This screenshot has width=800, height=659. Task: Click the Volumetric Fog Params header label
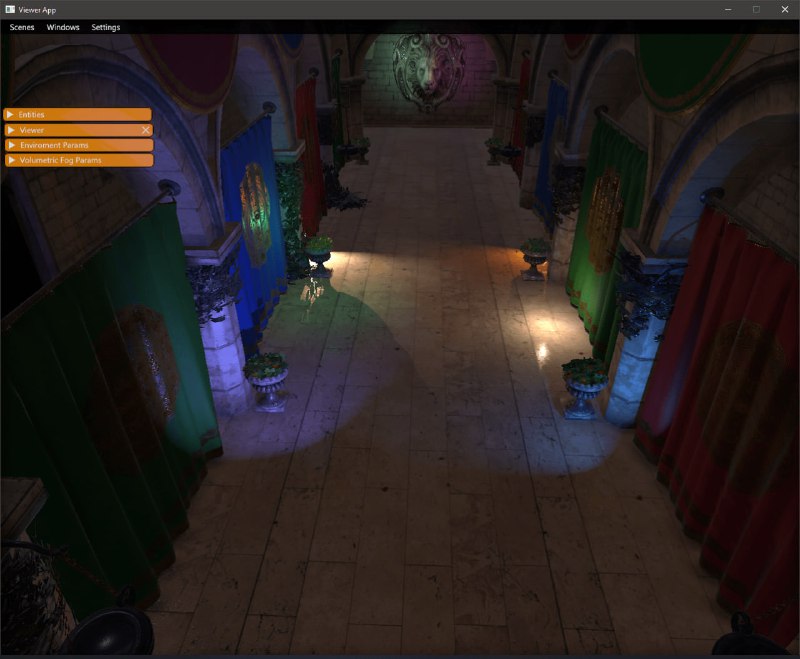click(60, 160)
